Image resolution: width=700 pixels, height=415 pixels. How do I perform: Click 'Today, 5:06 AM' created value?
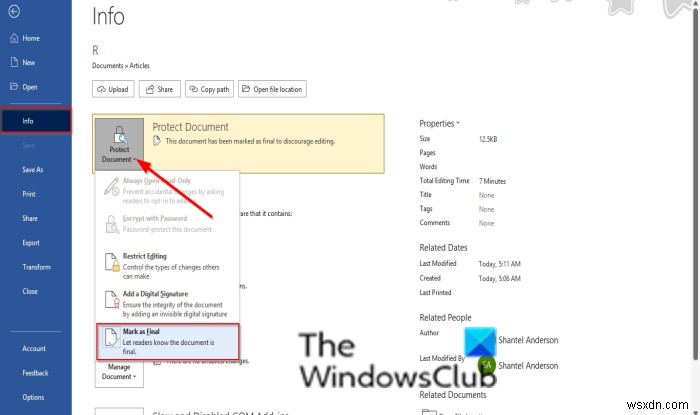[500, 278]
